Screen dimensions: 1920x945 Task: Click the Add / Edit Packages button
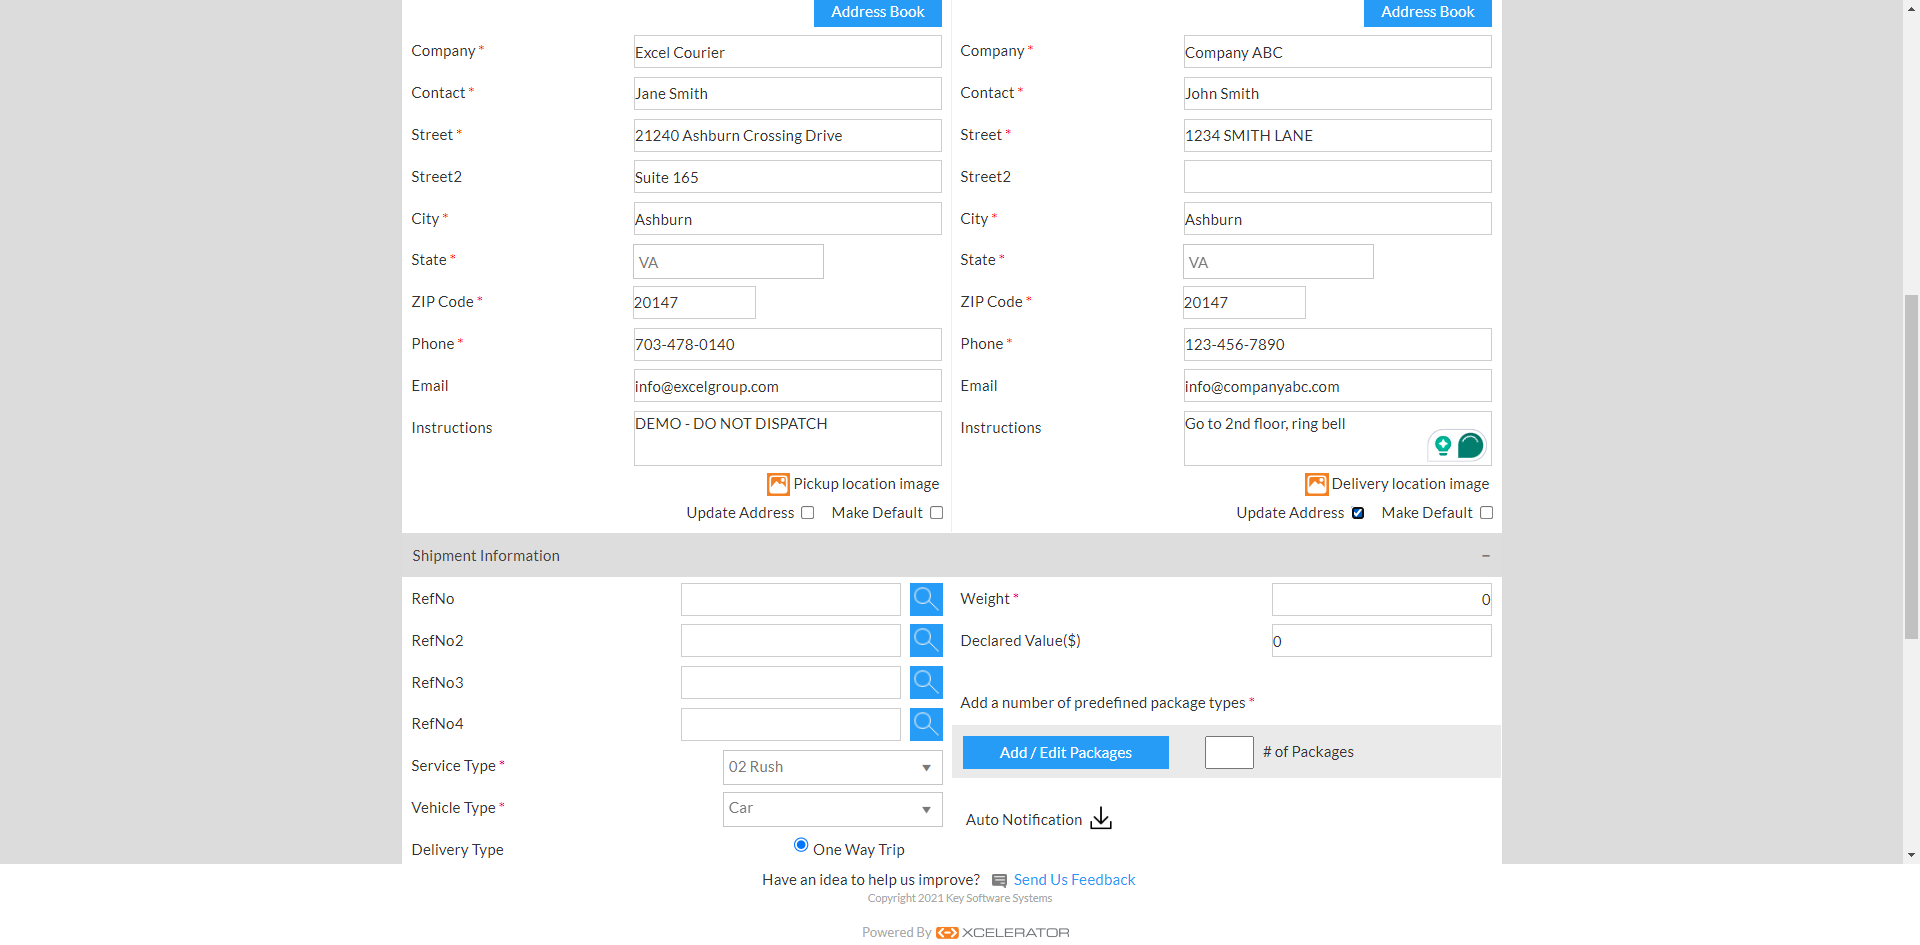tap(1066, 753)
